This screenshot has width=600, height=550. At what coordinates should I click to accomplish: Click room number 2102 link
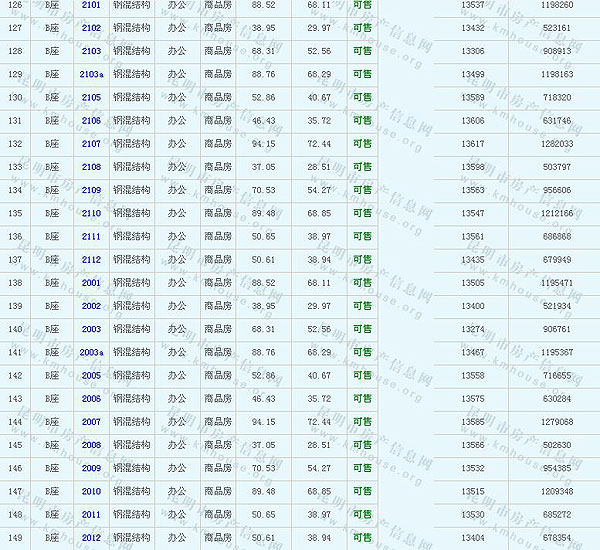pos(91,28)
